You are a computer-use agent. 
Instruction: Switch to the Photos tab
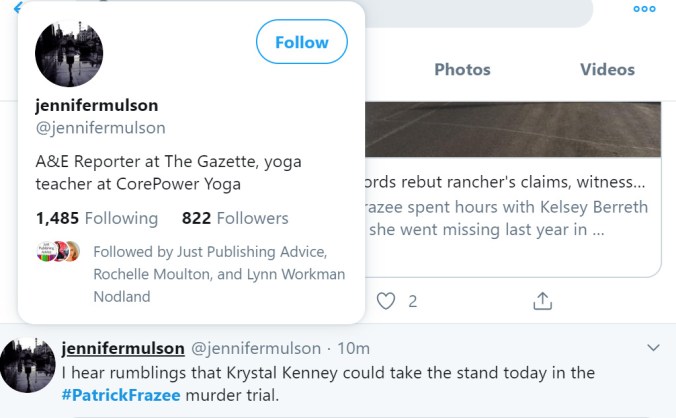point(462,69)
